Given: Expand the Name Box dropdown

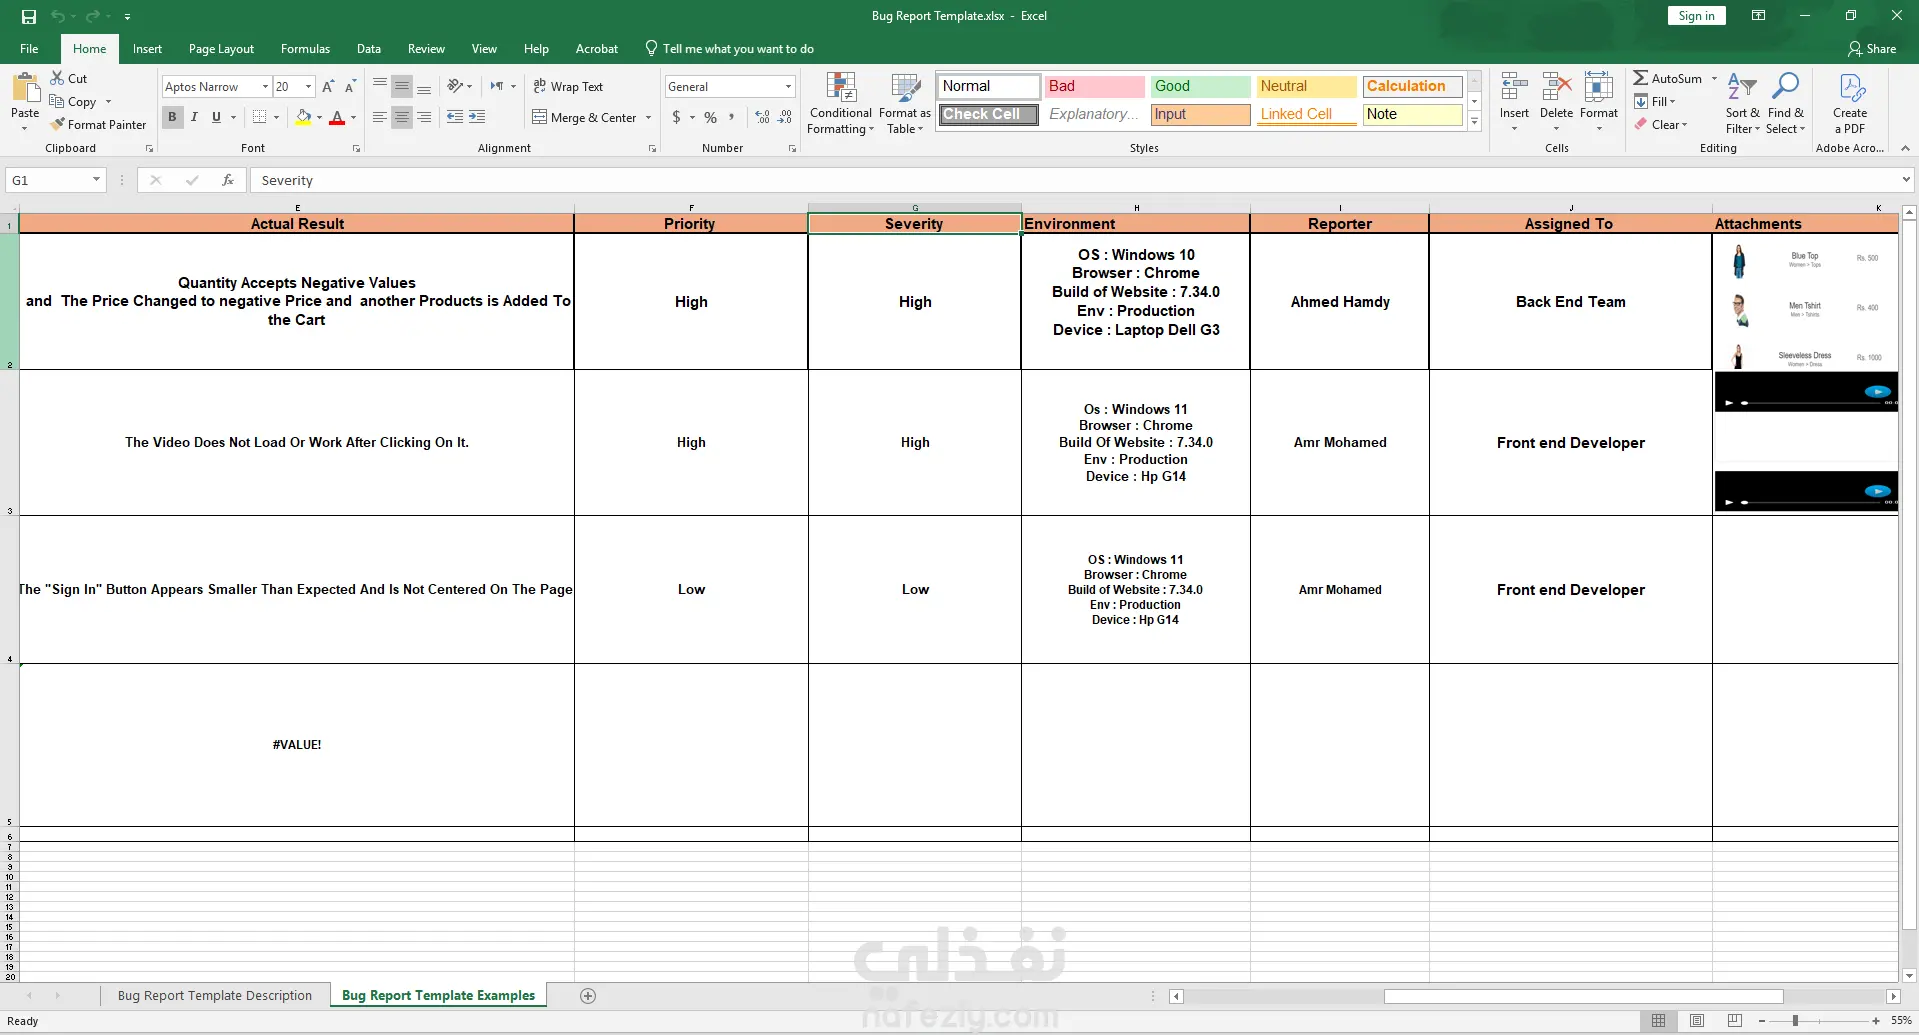Looking at the screenshot, I should 96,180.
